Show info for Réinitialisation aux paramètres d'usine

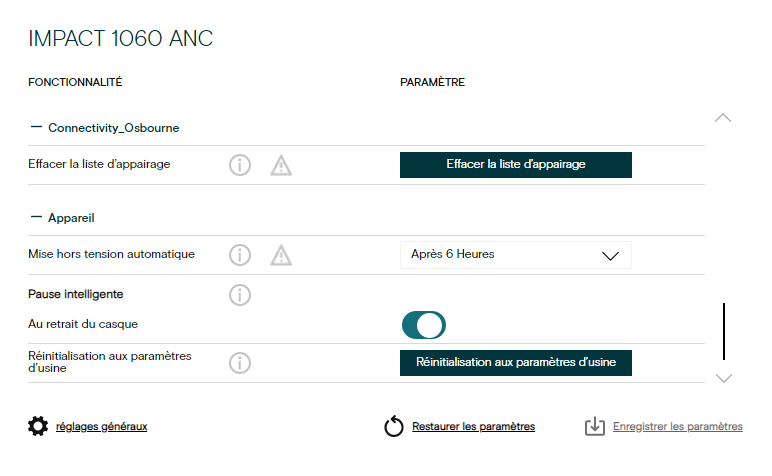[240, 362]
